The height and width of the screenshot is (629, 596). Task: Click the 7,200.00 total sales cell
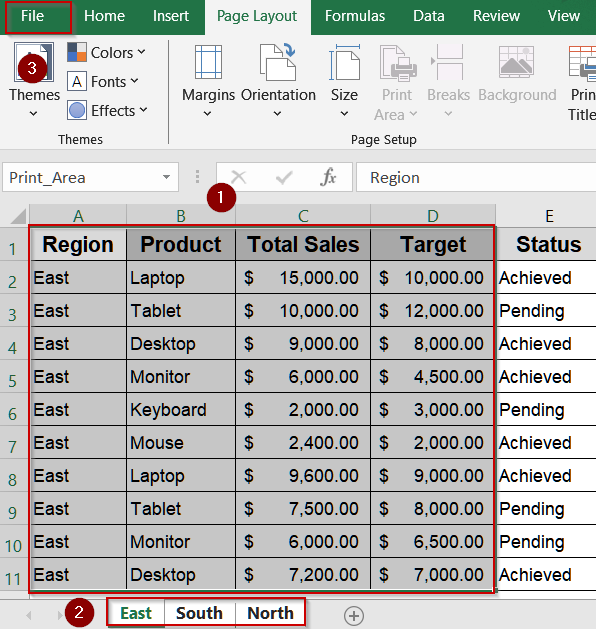[303, 574]
